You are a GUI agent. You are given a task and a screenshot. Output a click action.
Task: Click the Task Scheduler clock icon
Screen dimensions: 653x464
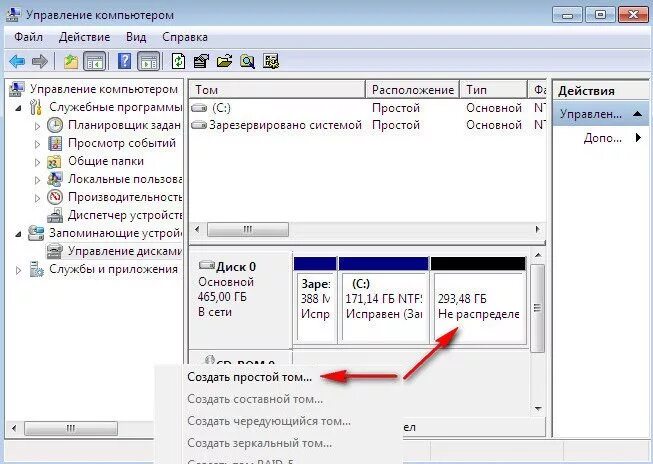coord(55,125)
